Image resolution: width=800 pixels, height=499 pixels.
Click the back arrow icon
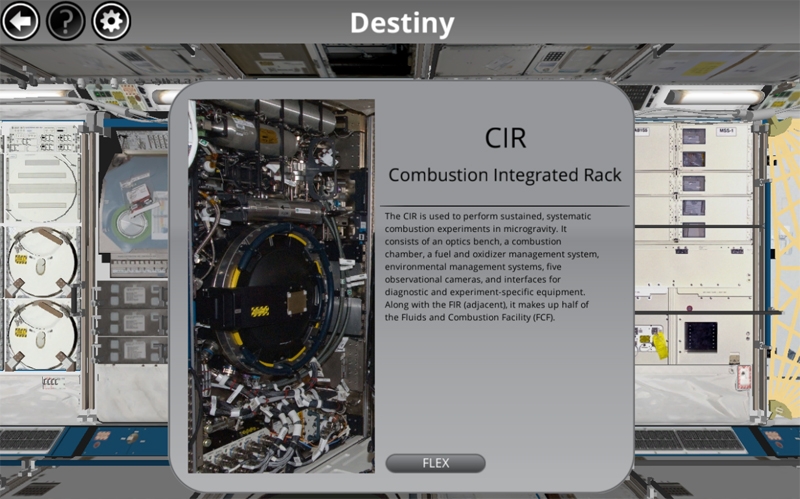[x=21, y=21]
